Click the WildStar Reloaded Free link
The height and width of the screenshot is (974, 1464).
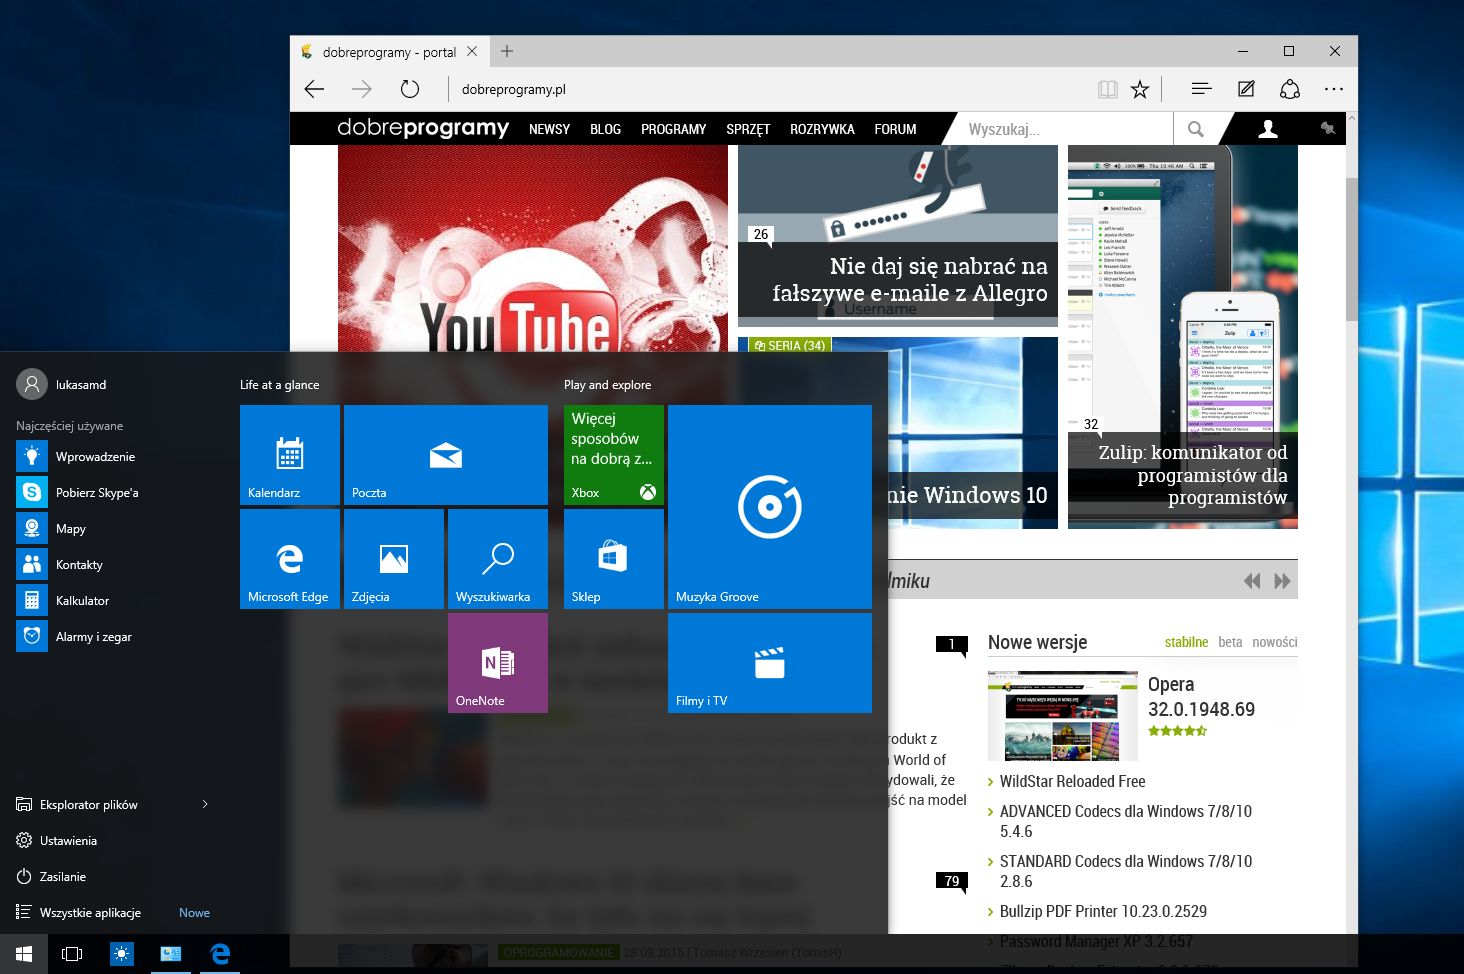(x=1072, y=781)
